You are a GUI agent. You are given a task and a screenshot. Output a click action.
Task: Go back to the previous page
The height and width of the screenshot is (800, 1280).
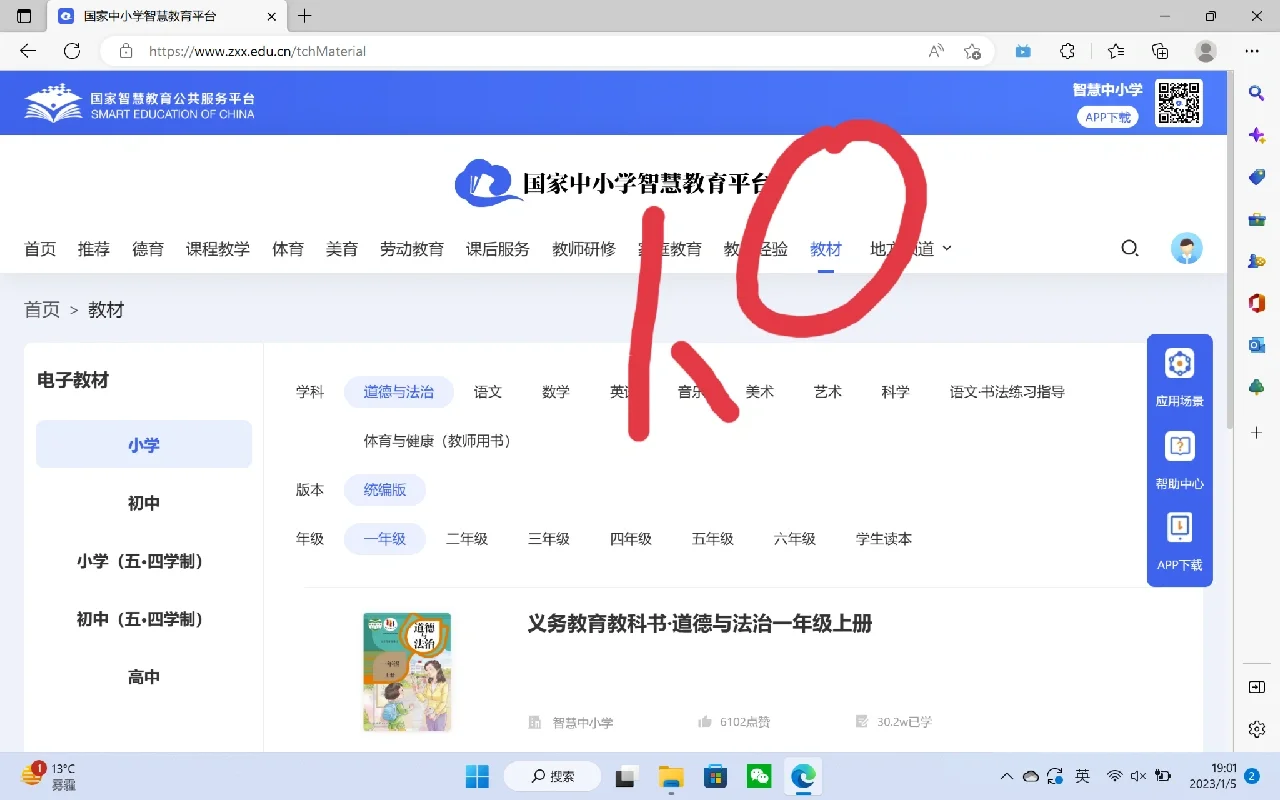(28, 51)
